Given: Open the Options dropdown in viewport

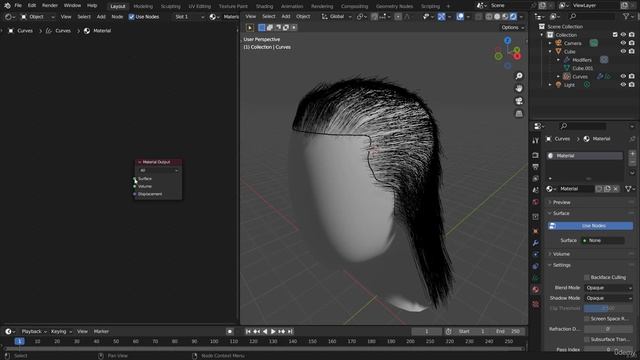Looking at the screenshot, I should (513, 28).
